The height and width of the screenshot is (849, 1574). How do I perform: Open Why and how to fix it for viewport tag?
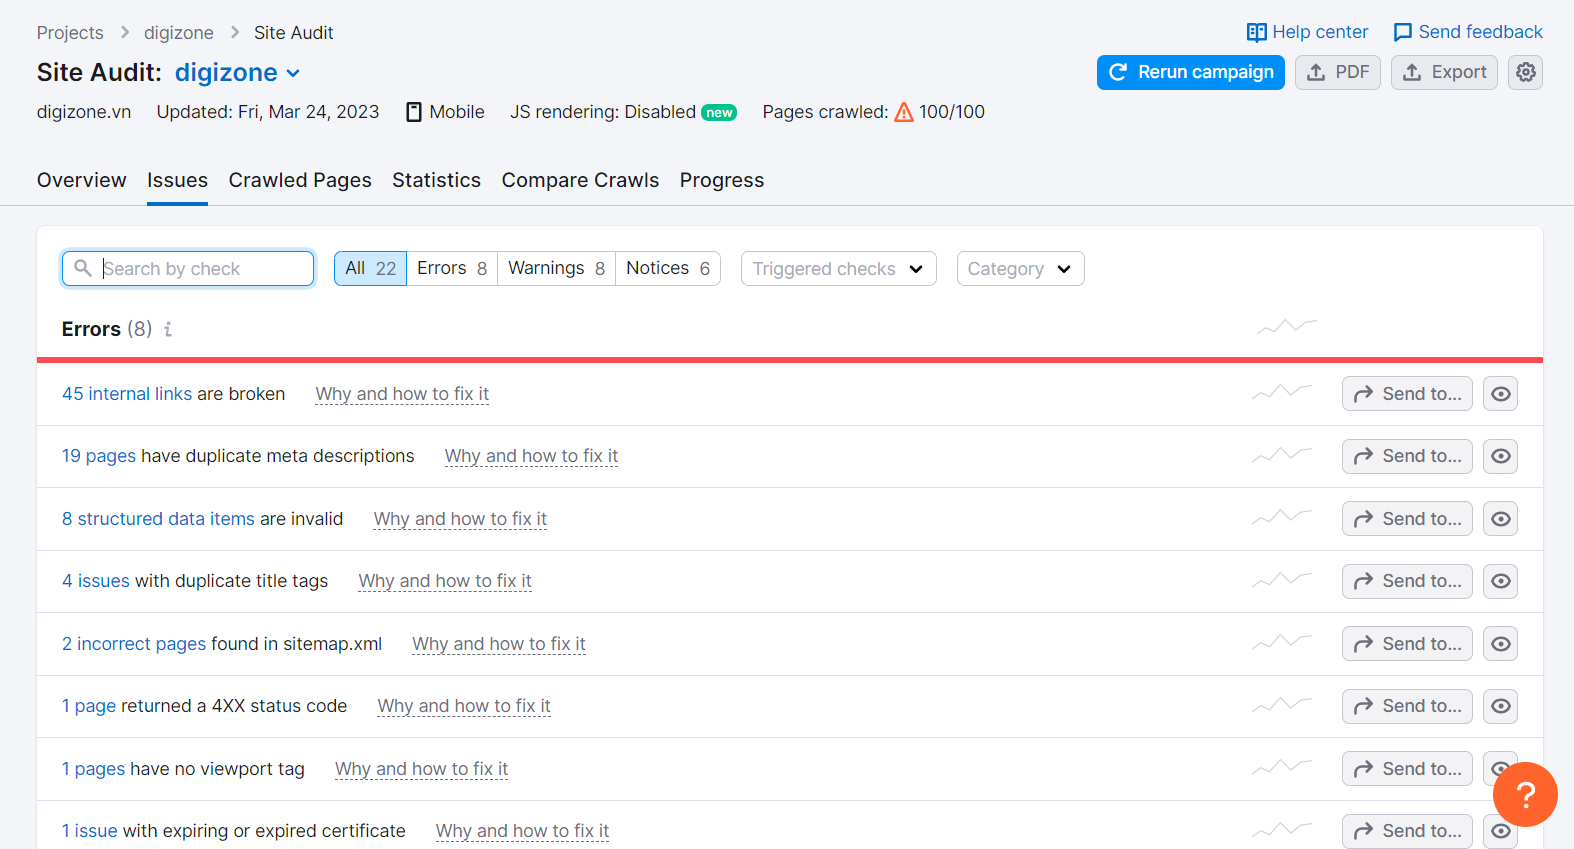click(x=421, y=769)
